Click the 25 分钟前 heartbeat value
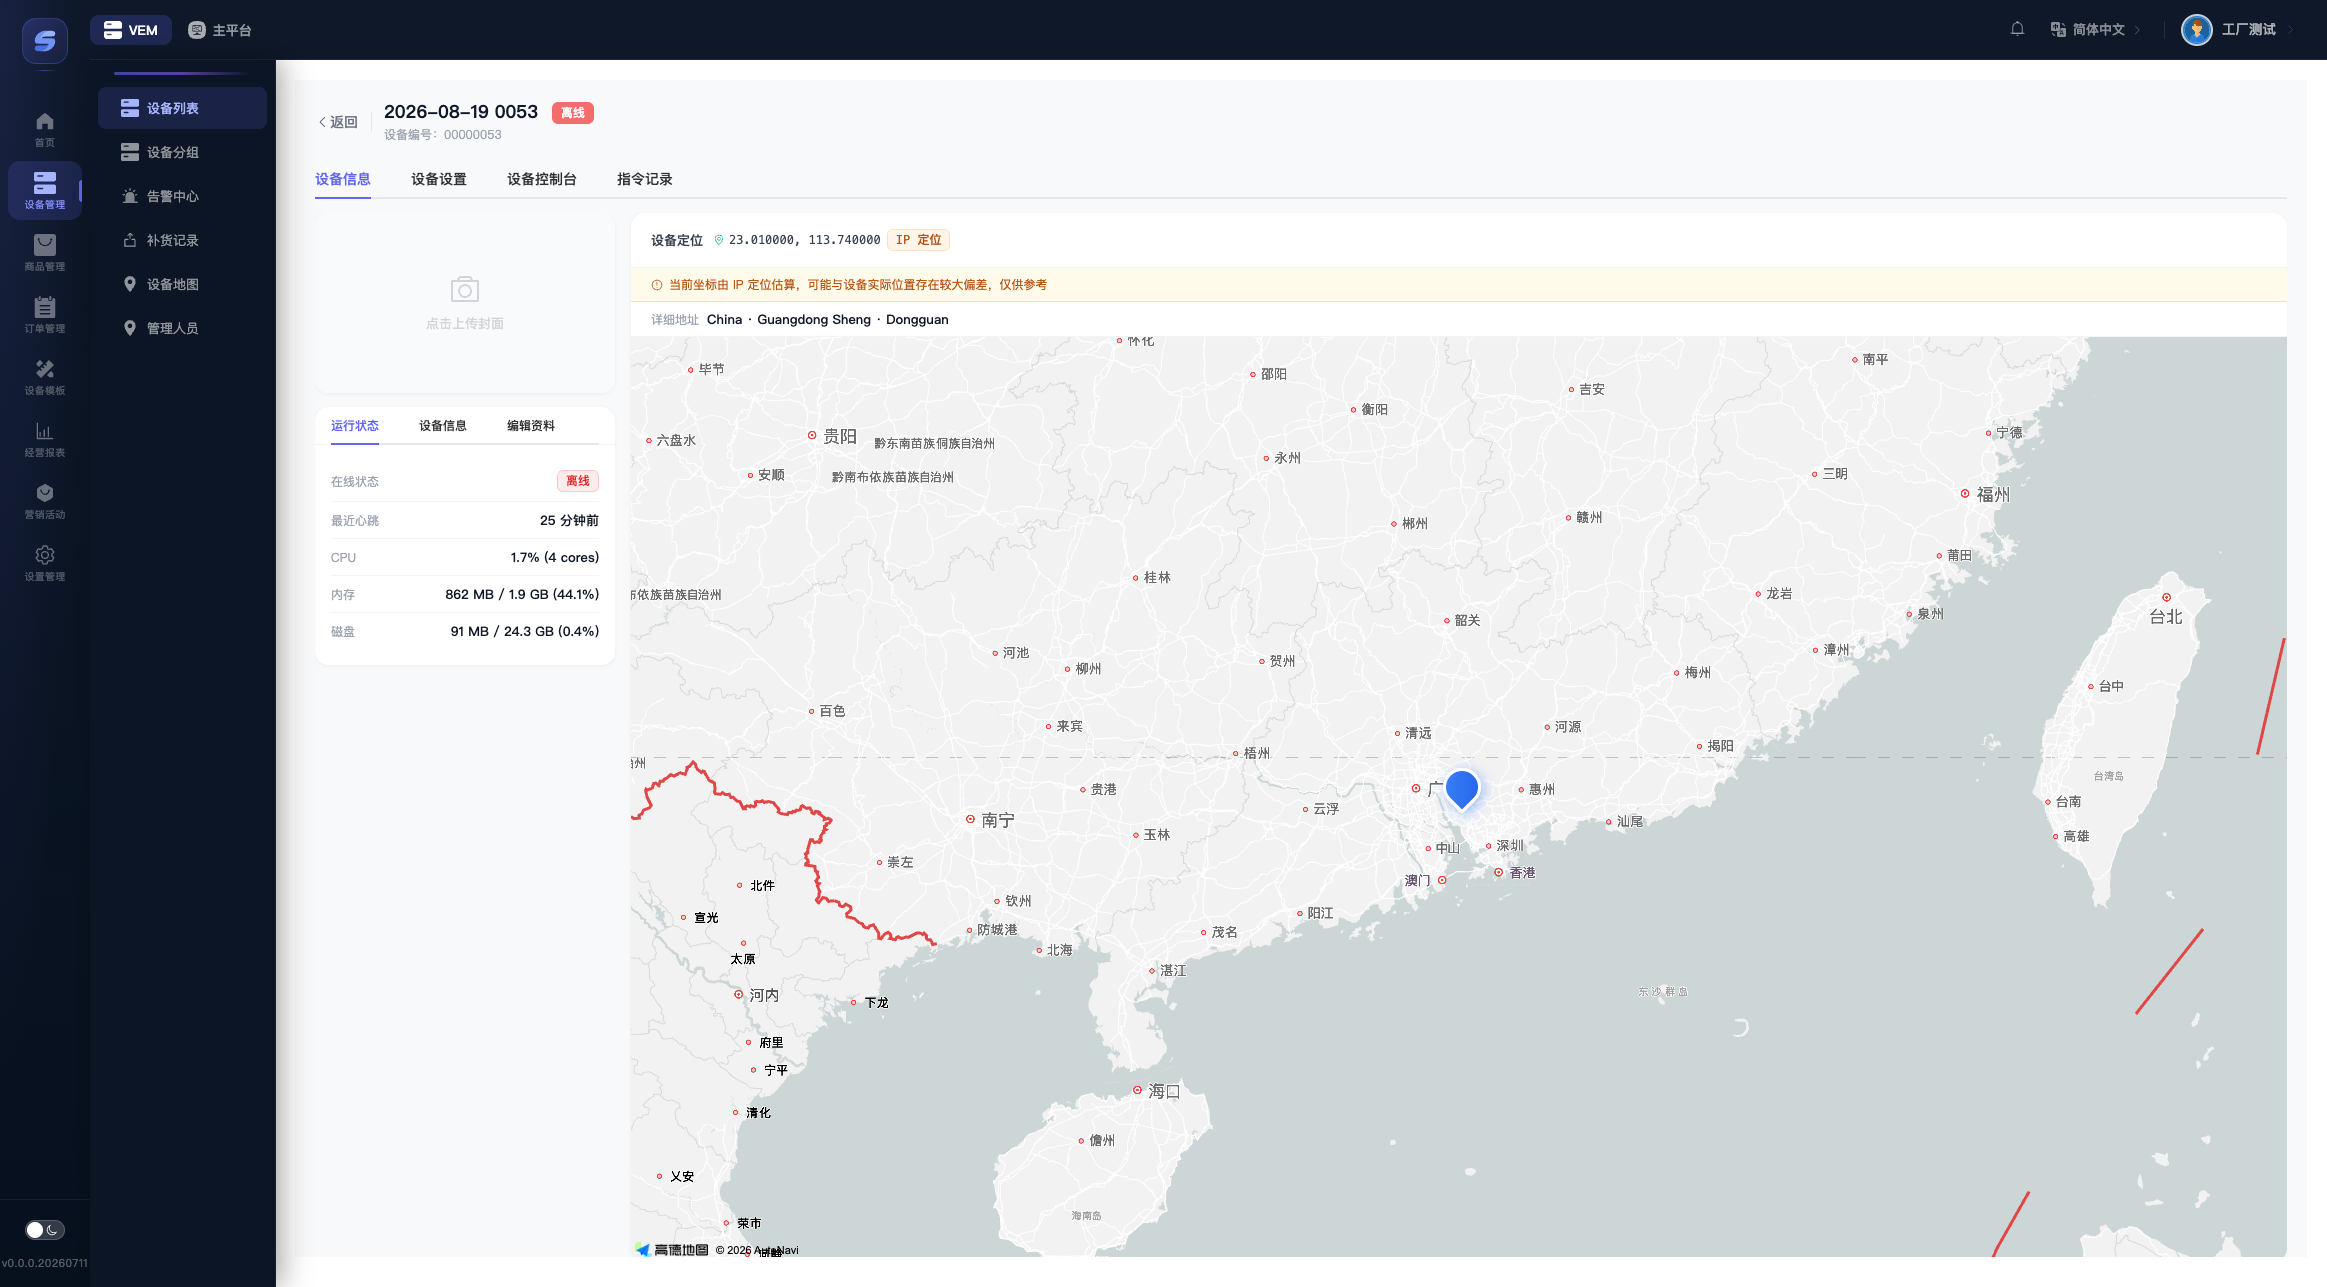This screenshot has width=2327, height=1287. 569,521
